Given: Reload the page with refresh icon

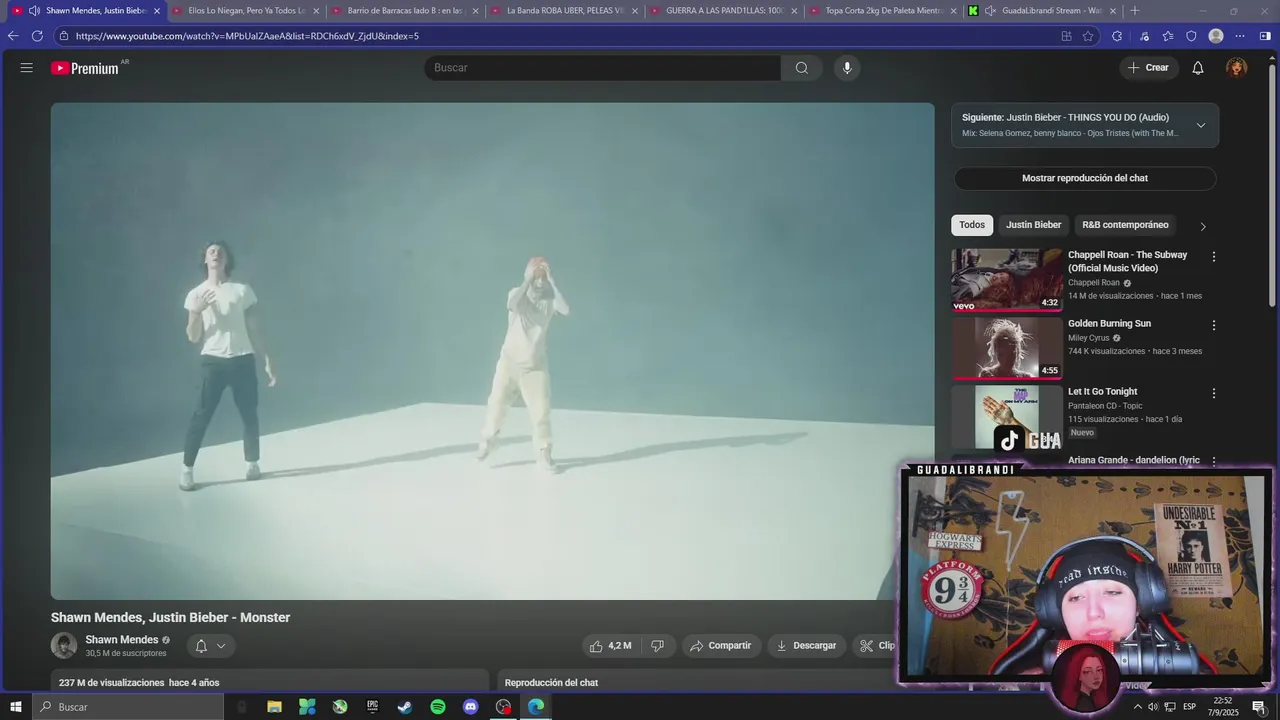Looking at the screenshot, I should pyautogui.click(x=37, y=36).
